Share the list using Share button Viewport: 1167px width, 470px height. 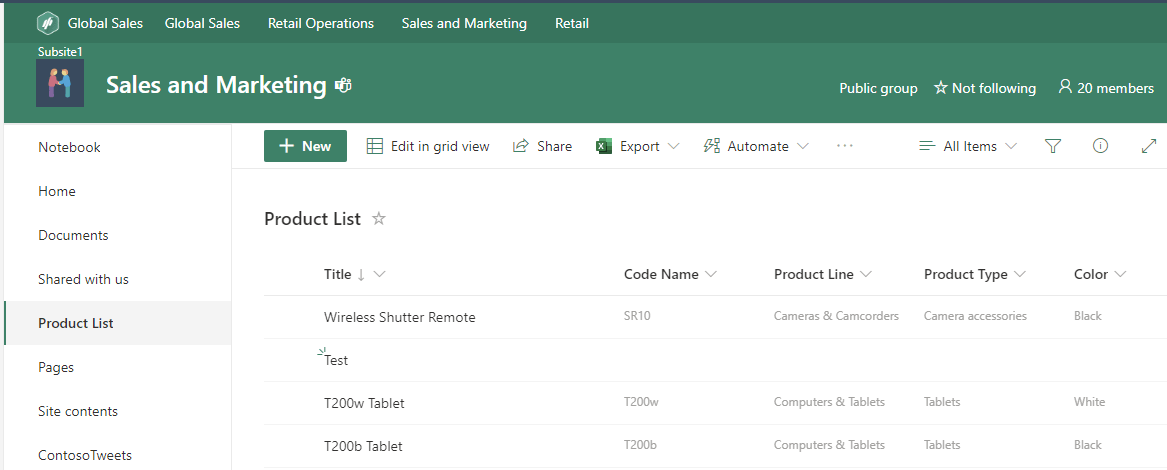[542, 146]
